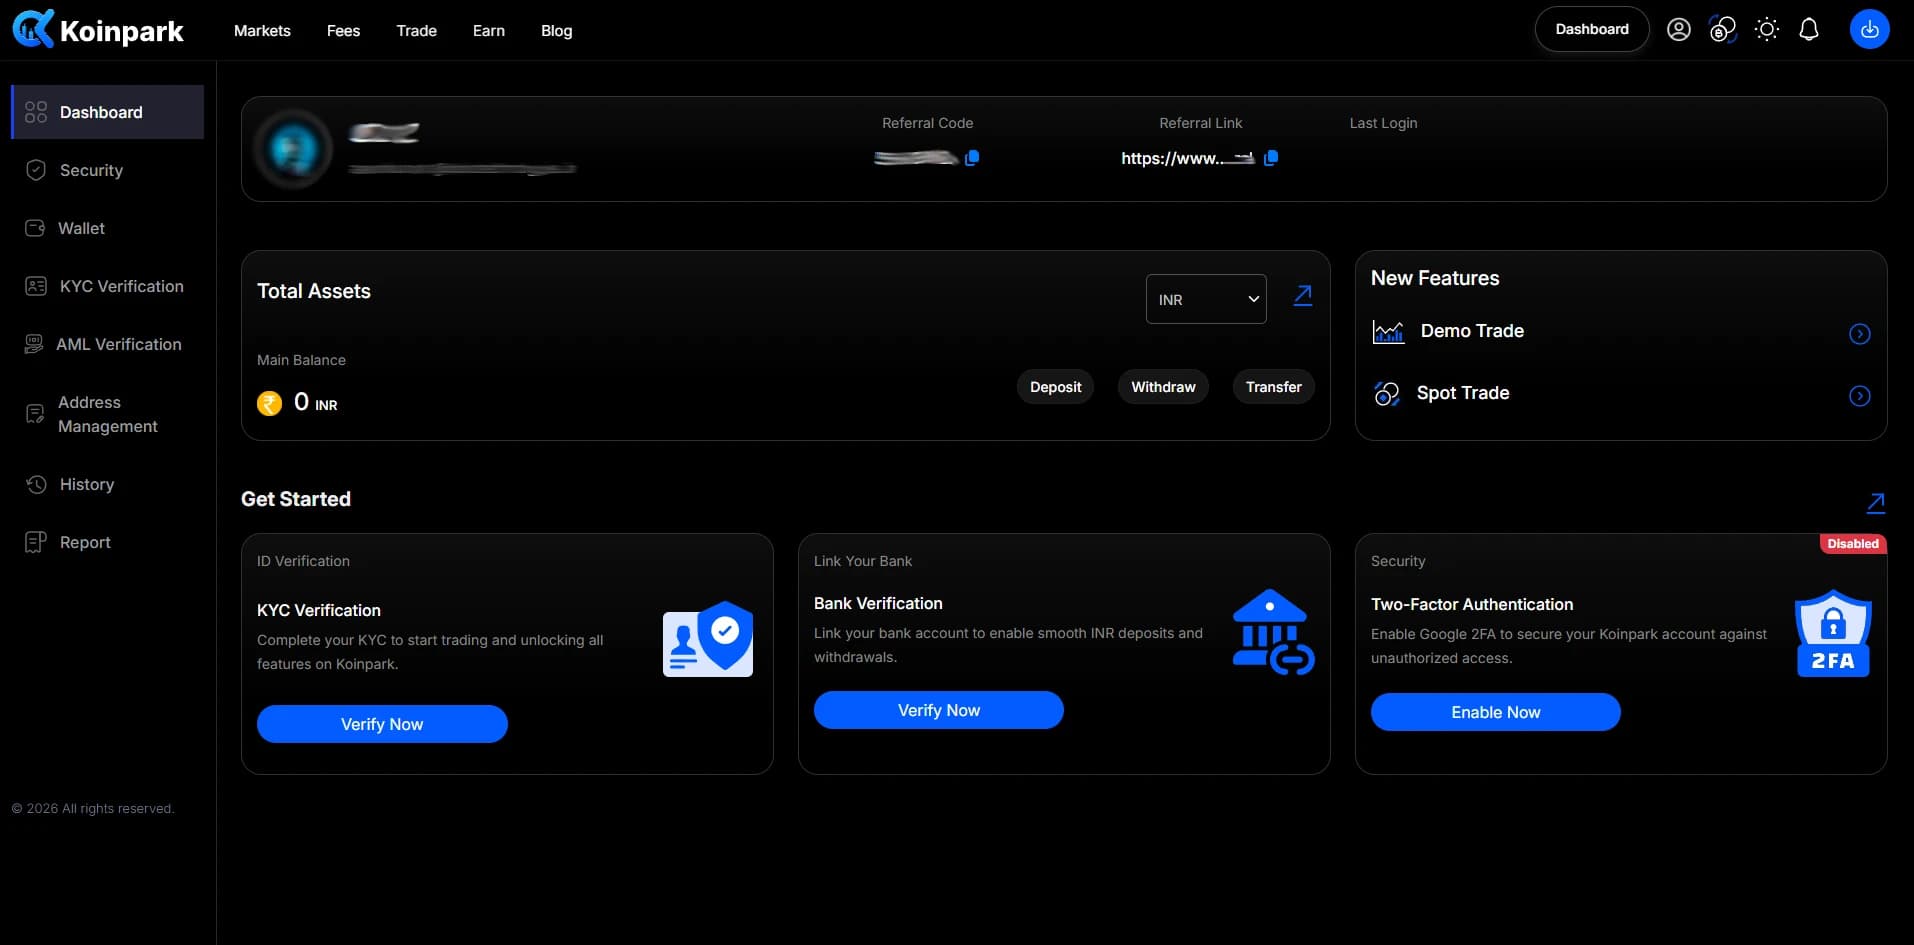The height and width of the screenshot is (945, 1914).
Task: Open the INR currency dropdown
Action: click(1206, 299)
